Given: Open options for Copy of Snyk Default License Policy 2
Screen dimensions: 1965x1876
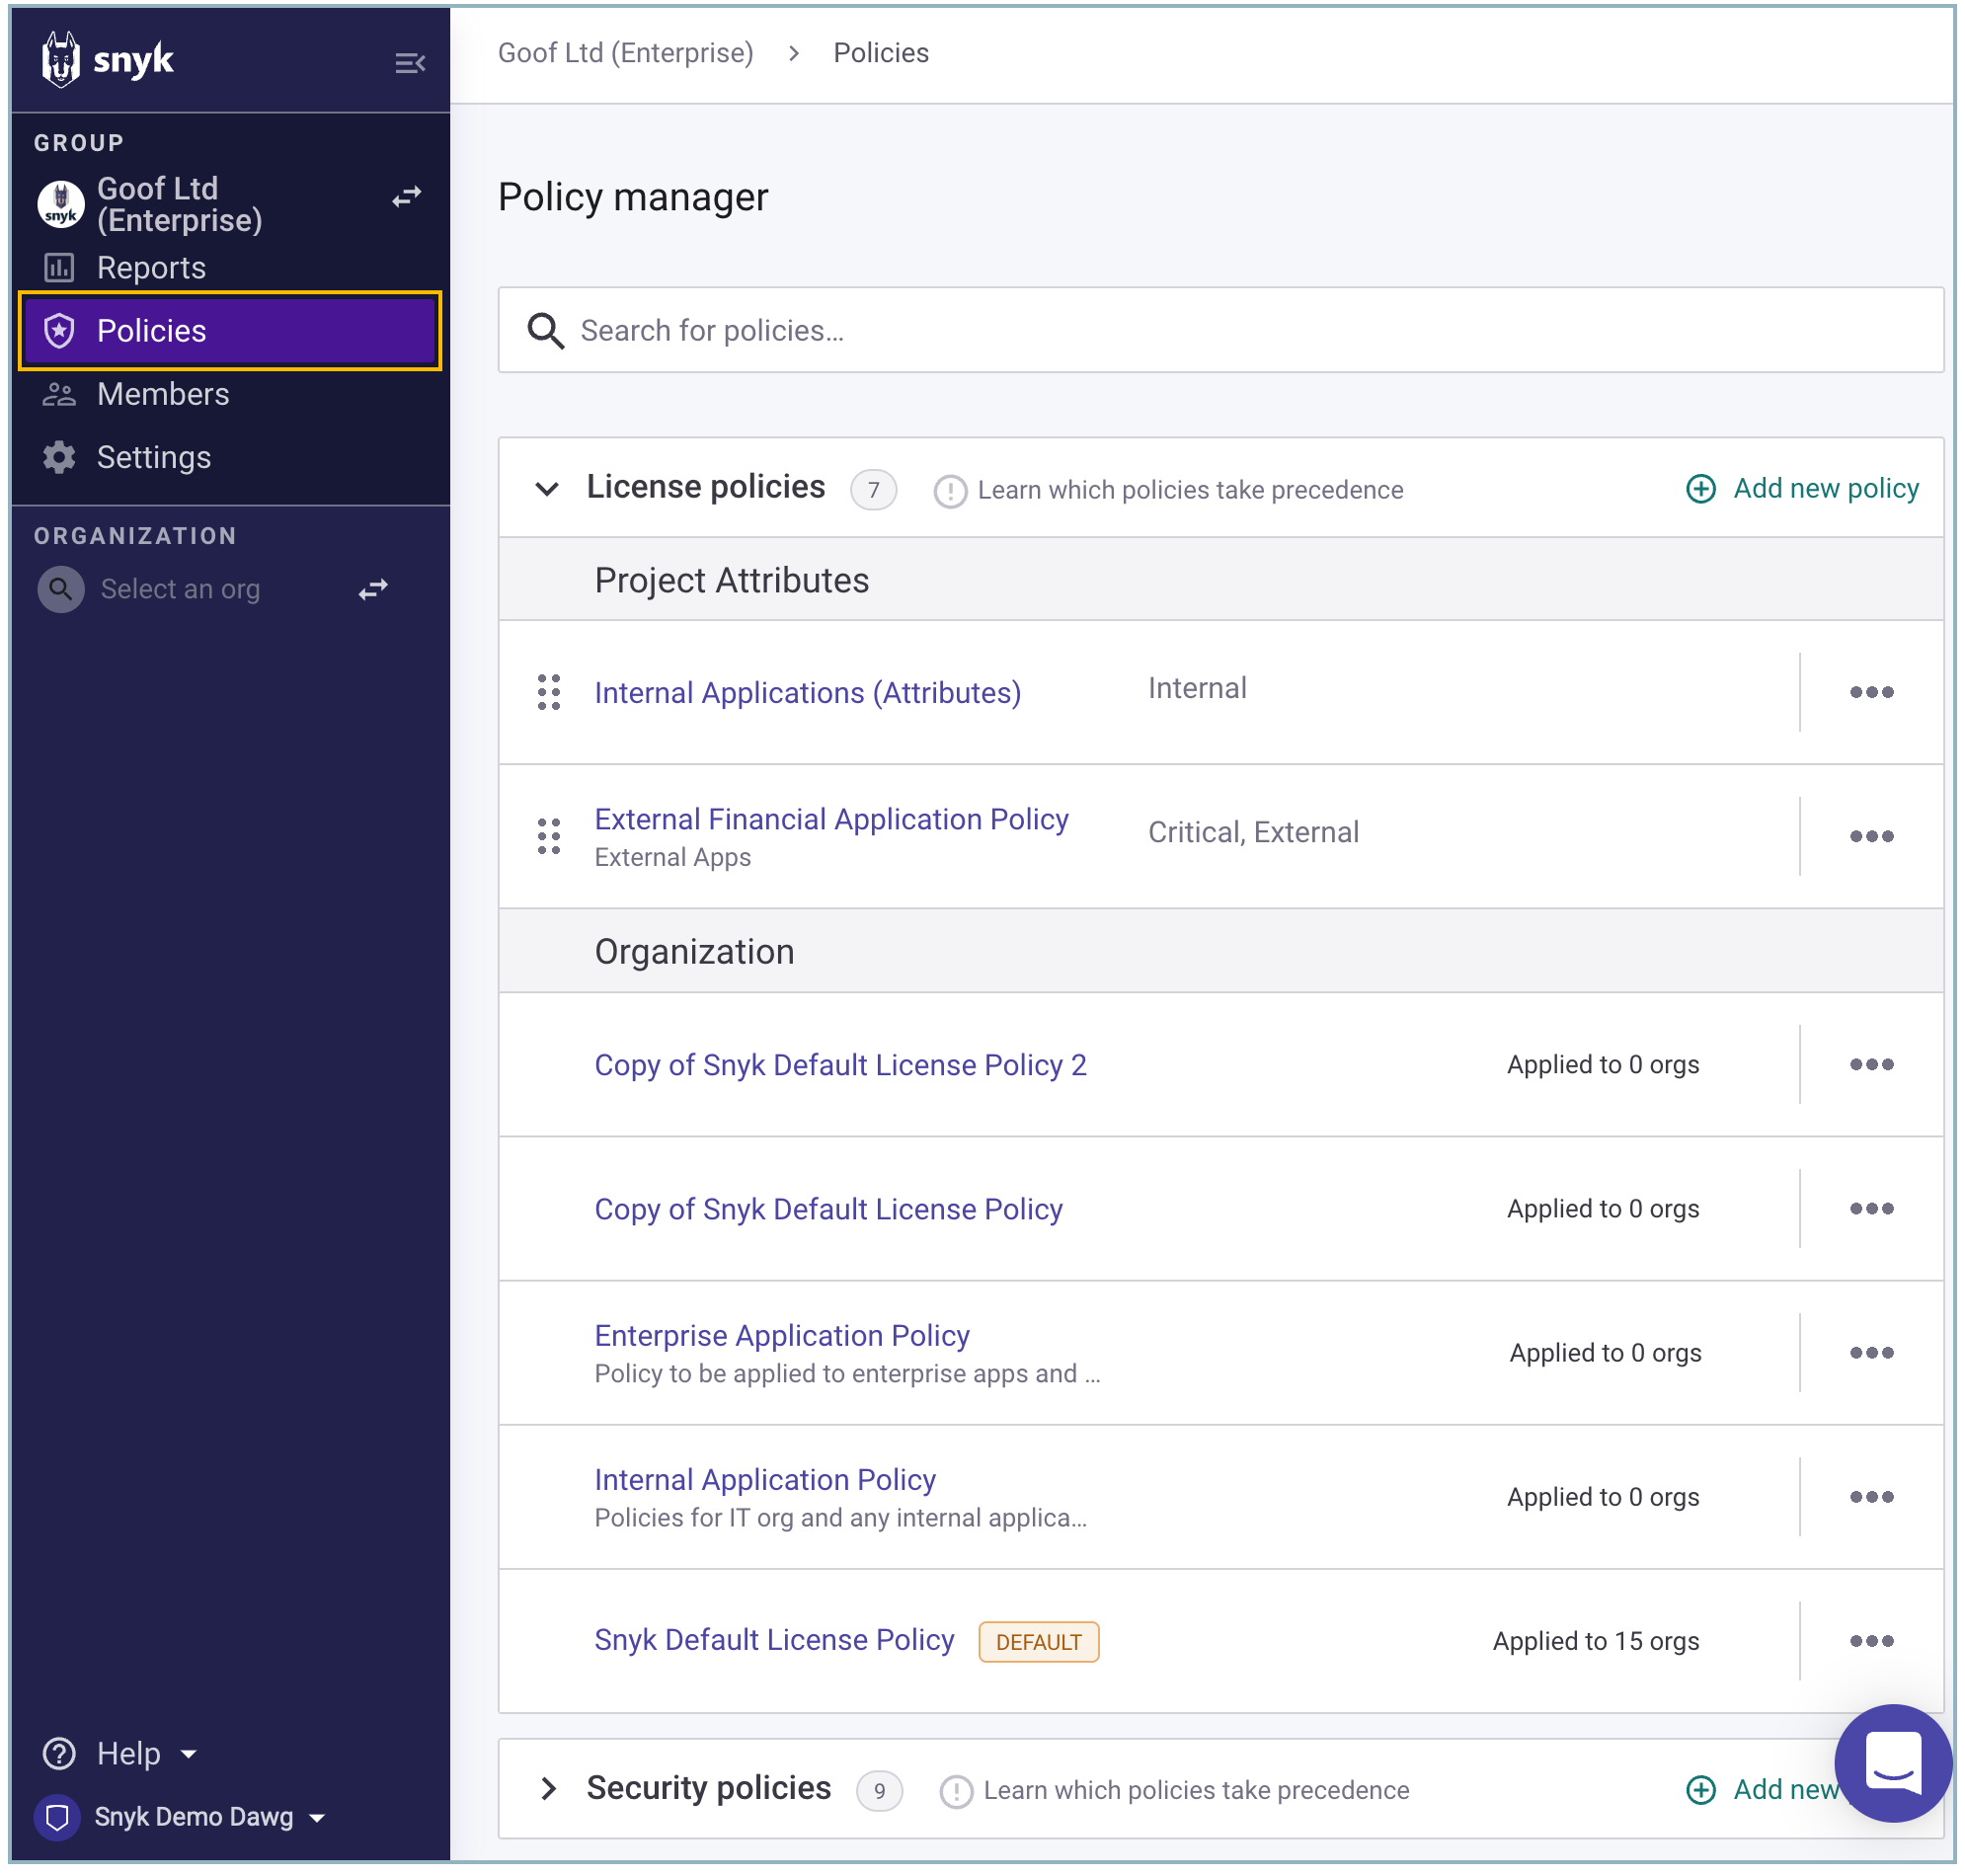Looking at the screenshot, I should tap(1872, 1065).
